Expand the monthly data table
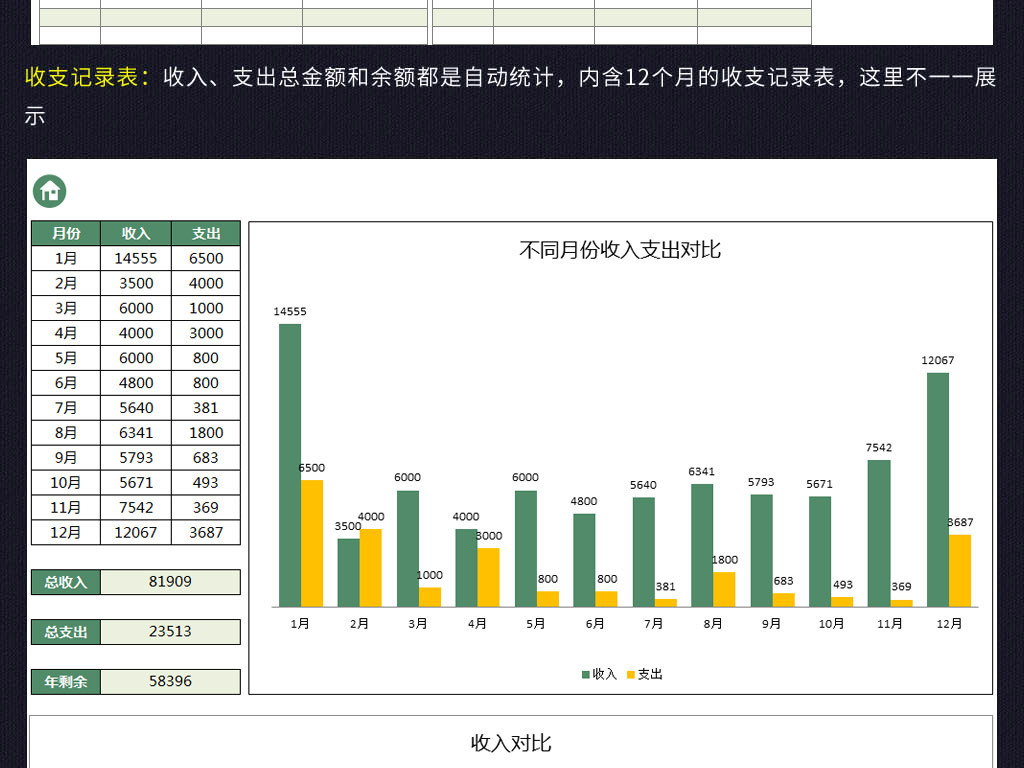 point(136,383)
